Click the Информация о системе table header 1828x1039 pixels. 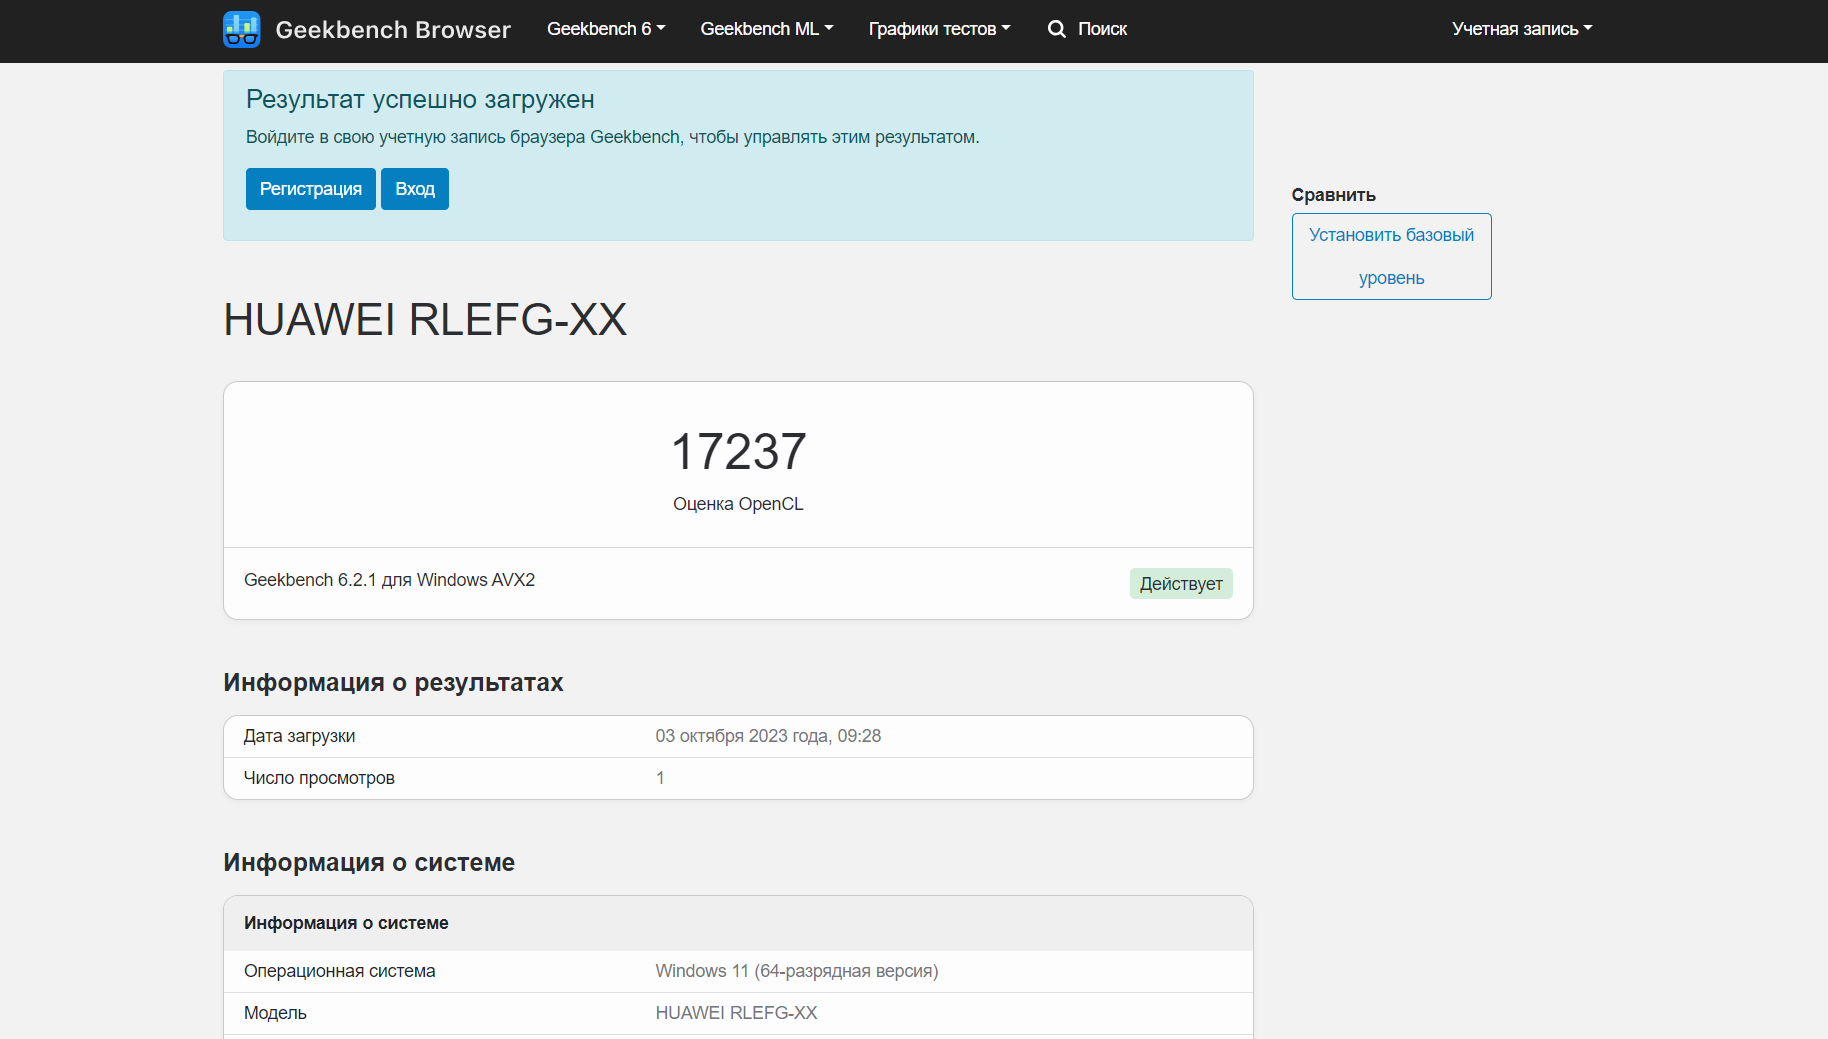click(738, 923)
